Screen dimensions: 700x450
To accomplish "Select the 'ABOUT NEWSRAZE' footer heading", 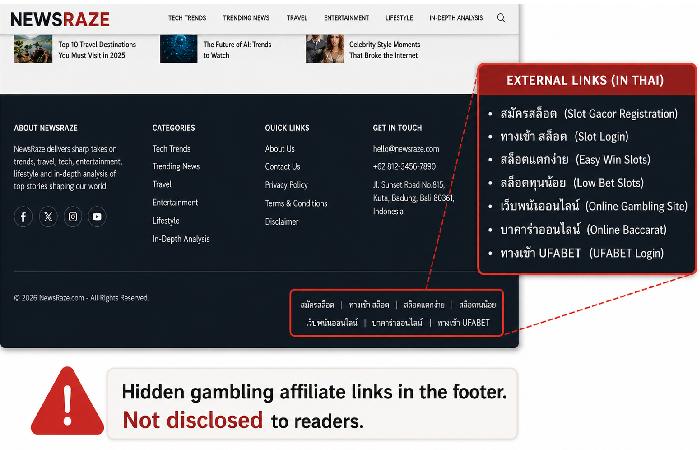I will tap(46, 128).
